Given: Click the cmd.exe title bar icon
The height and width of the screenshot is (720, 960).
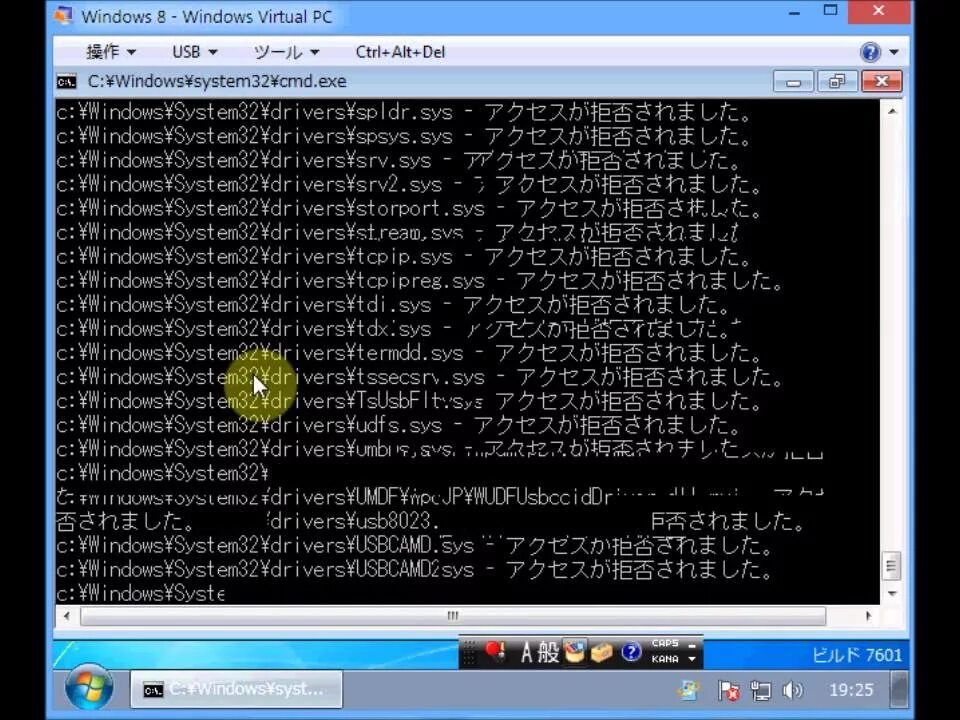Looking at the screenshot, I should pyautogui.click(x=66, y=81).
